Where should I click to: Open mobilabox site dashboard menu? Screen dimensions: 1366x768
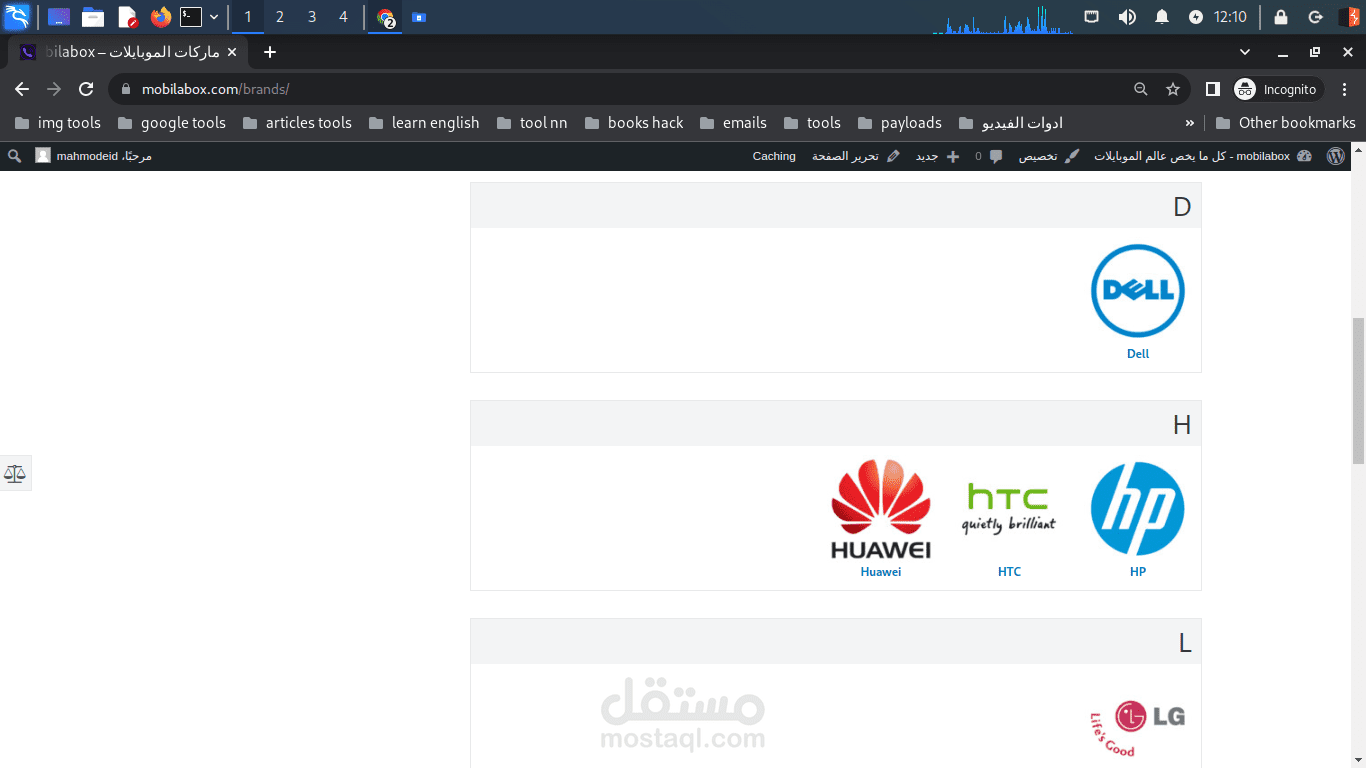1203,156
